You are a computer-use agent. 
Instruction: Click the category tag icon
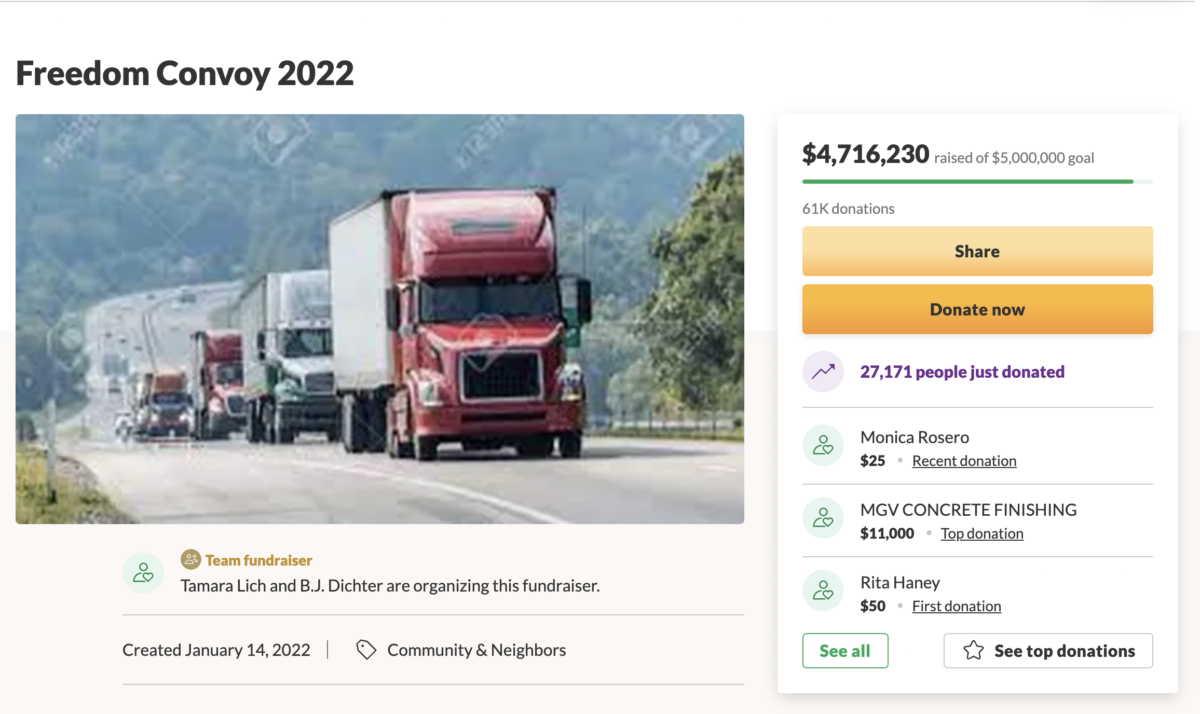click(x=366, y=650)
